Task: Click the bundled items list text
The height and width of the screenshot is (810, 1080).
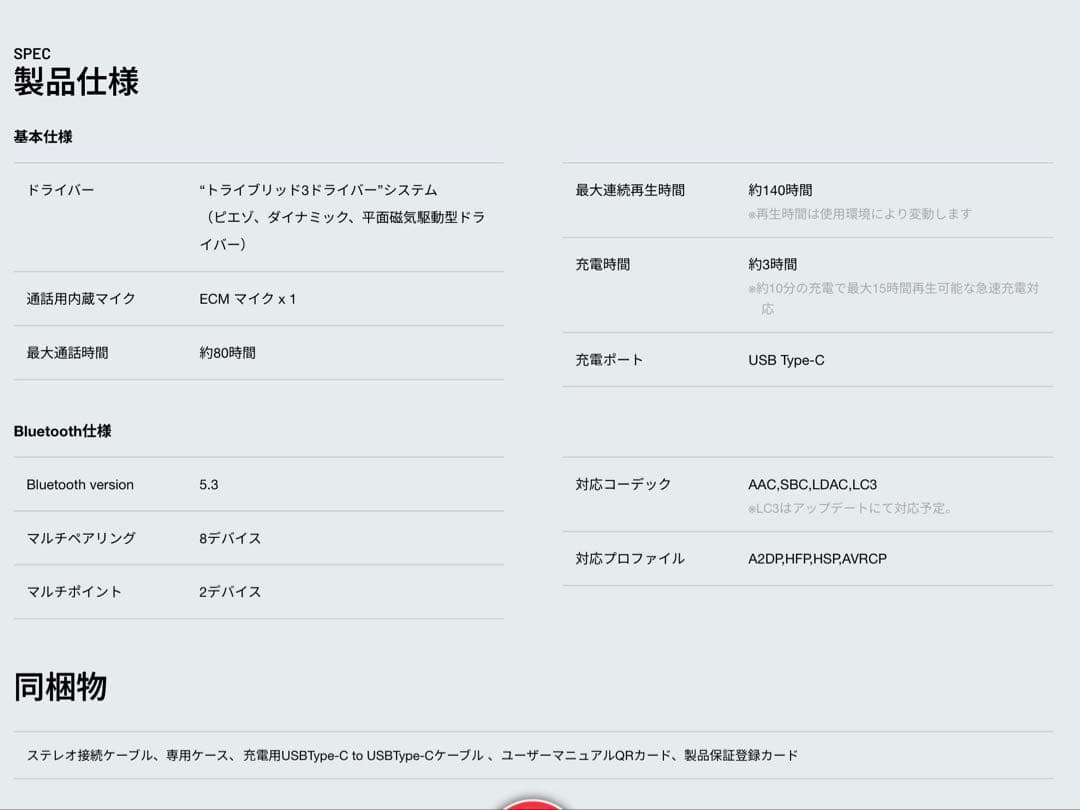Action: point(412,756)
